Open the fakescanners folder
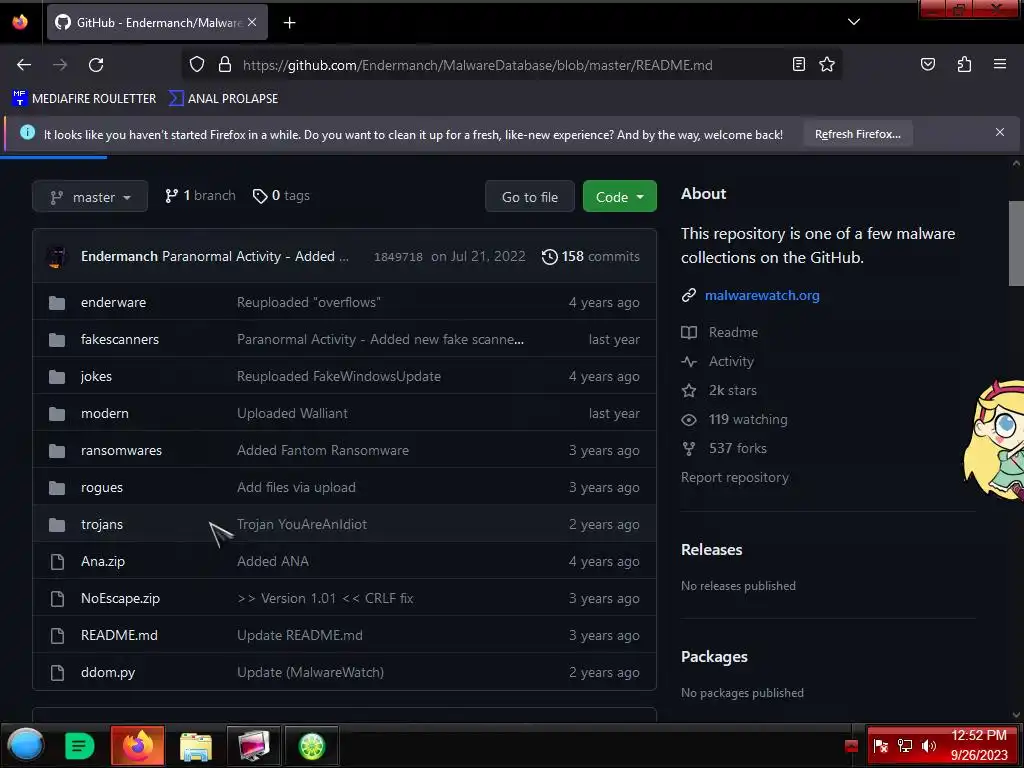Image resolution: width=1024 pixels, height=768 pixels. click(120, 339)
